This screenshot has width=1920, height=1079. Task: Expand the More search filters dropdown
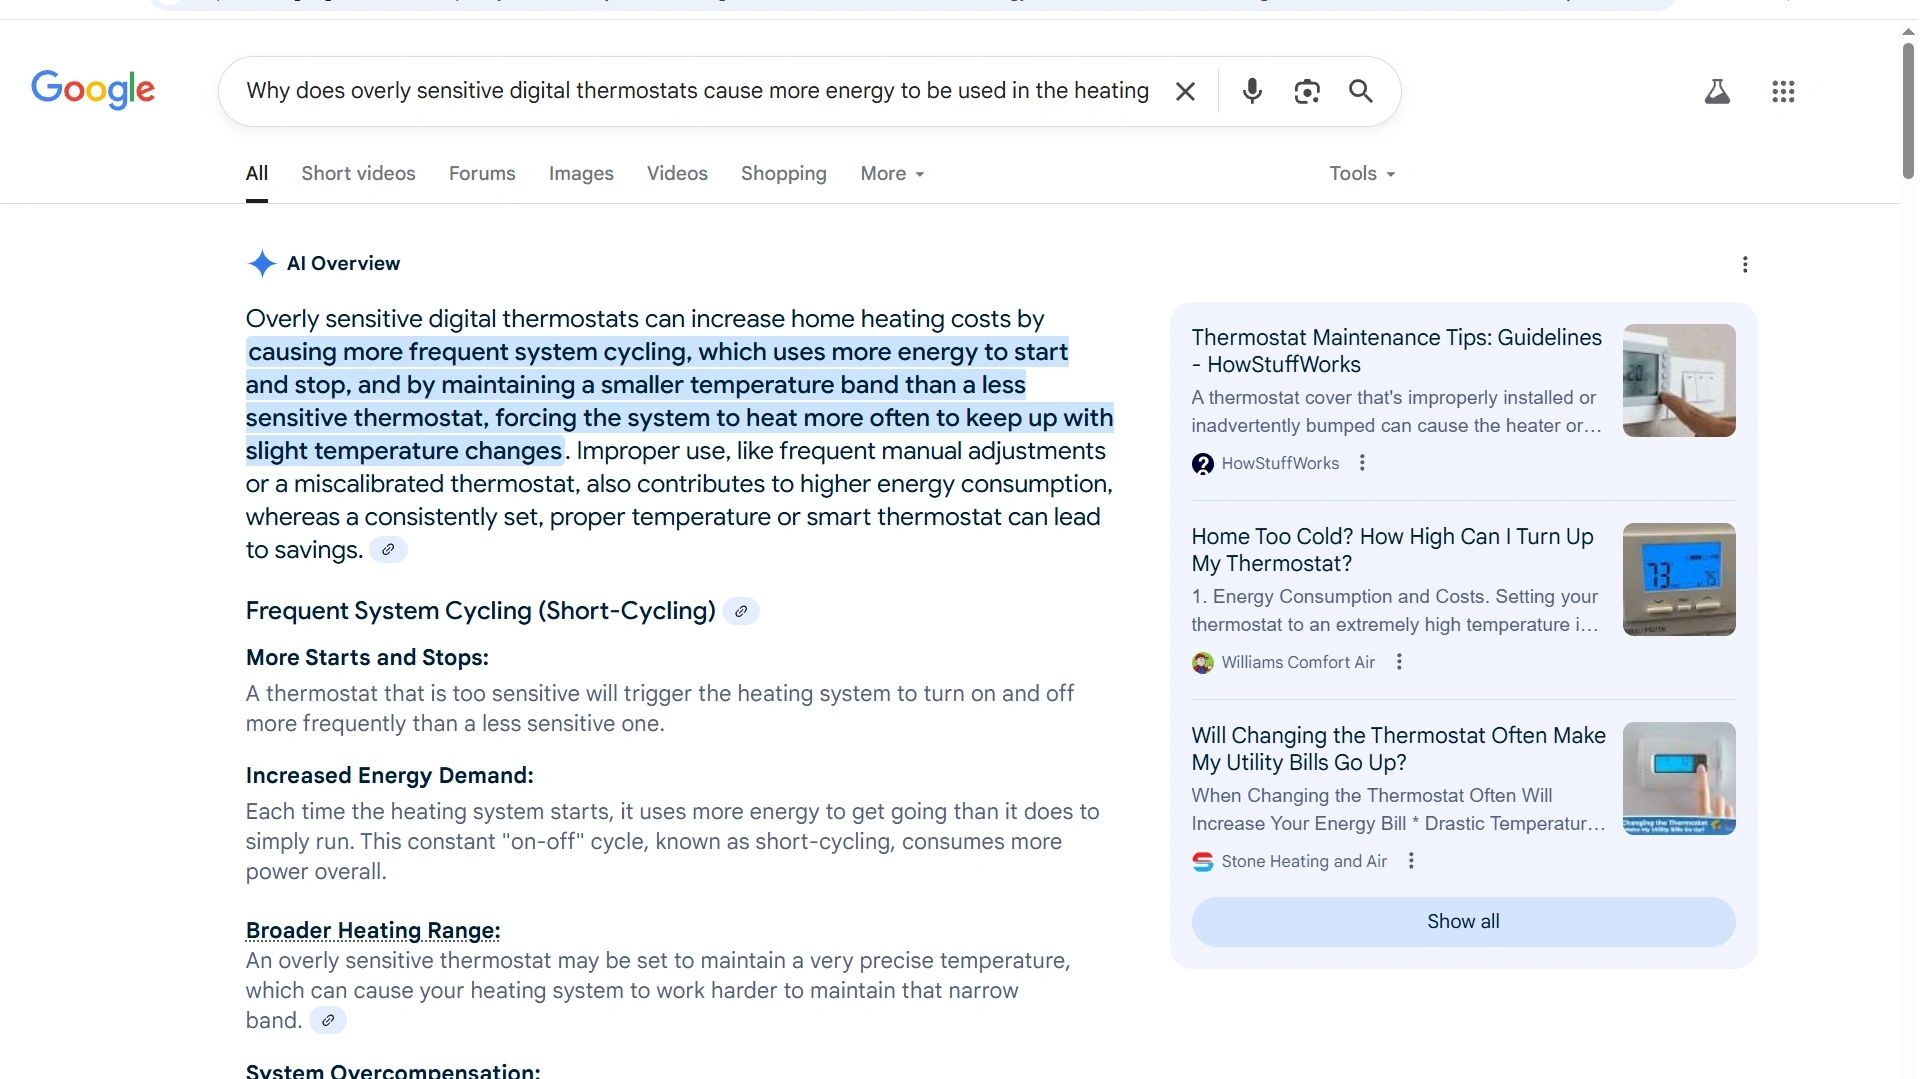click(892, 174)
